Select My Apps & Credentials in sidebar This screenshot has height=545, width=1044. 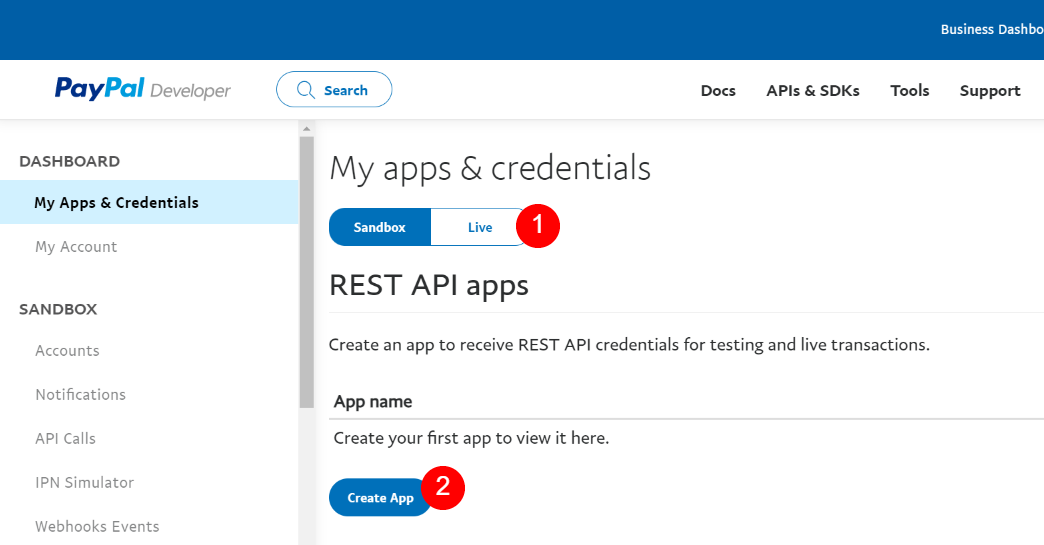tap(149, 202)
